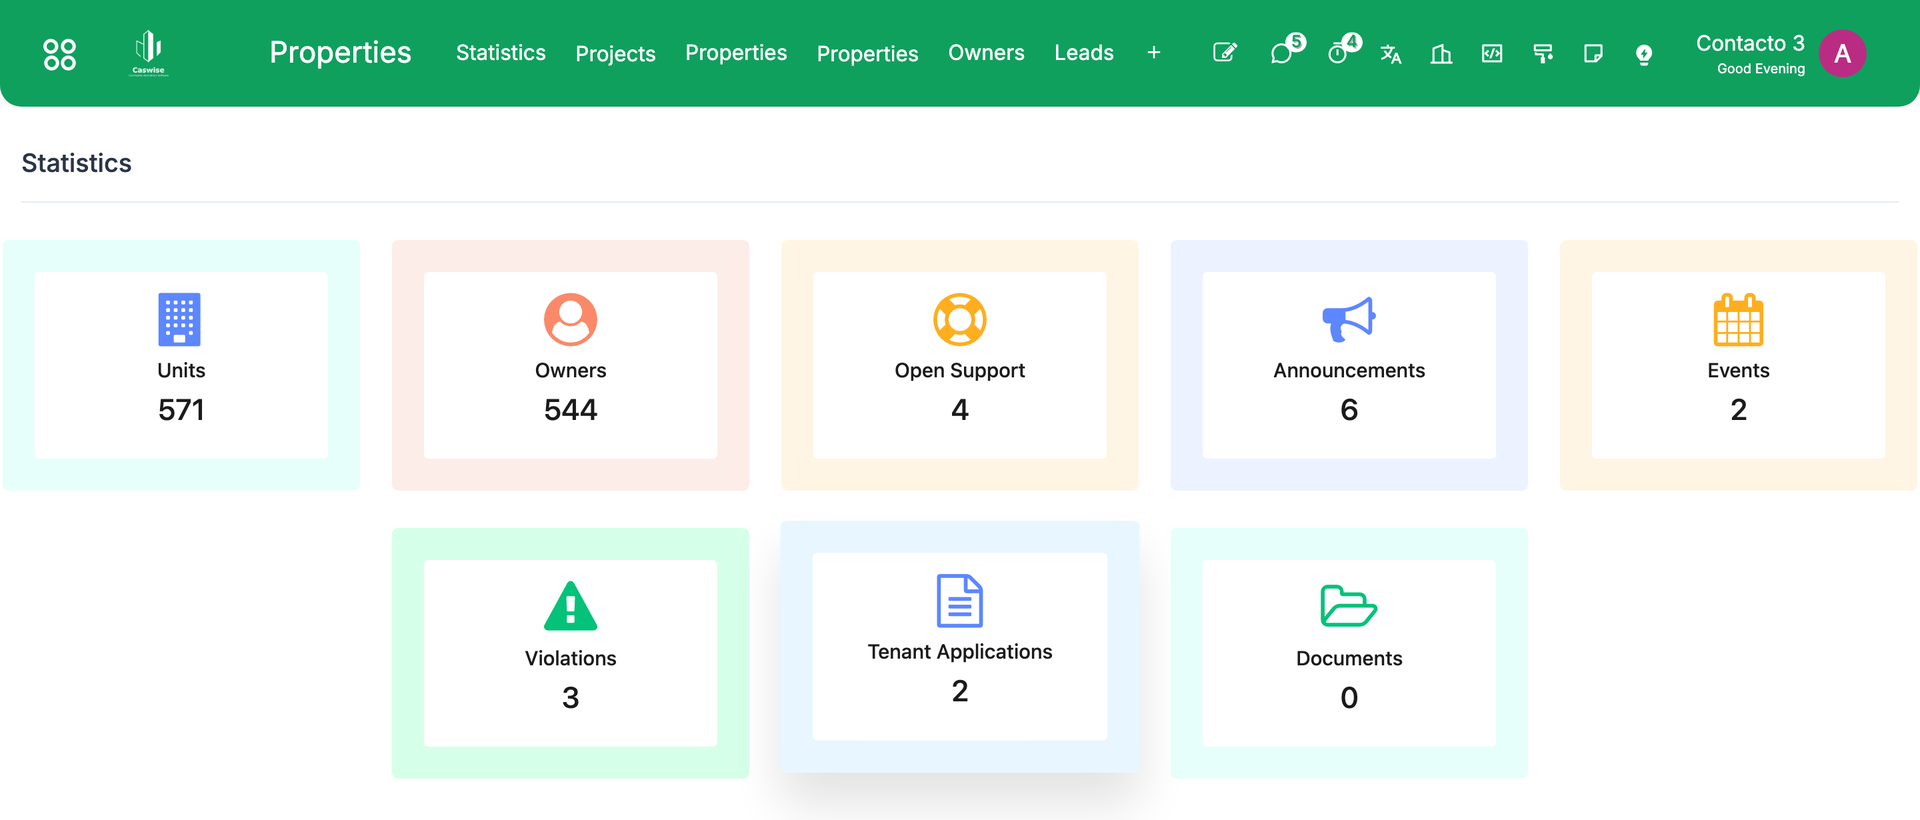1920x820 pixels.
Task: Open the Properties menu next to Projects
Action: click(x=736, y=53)
